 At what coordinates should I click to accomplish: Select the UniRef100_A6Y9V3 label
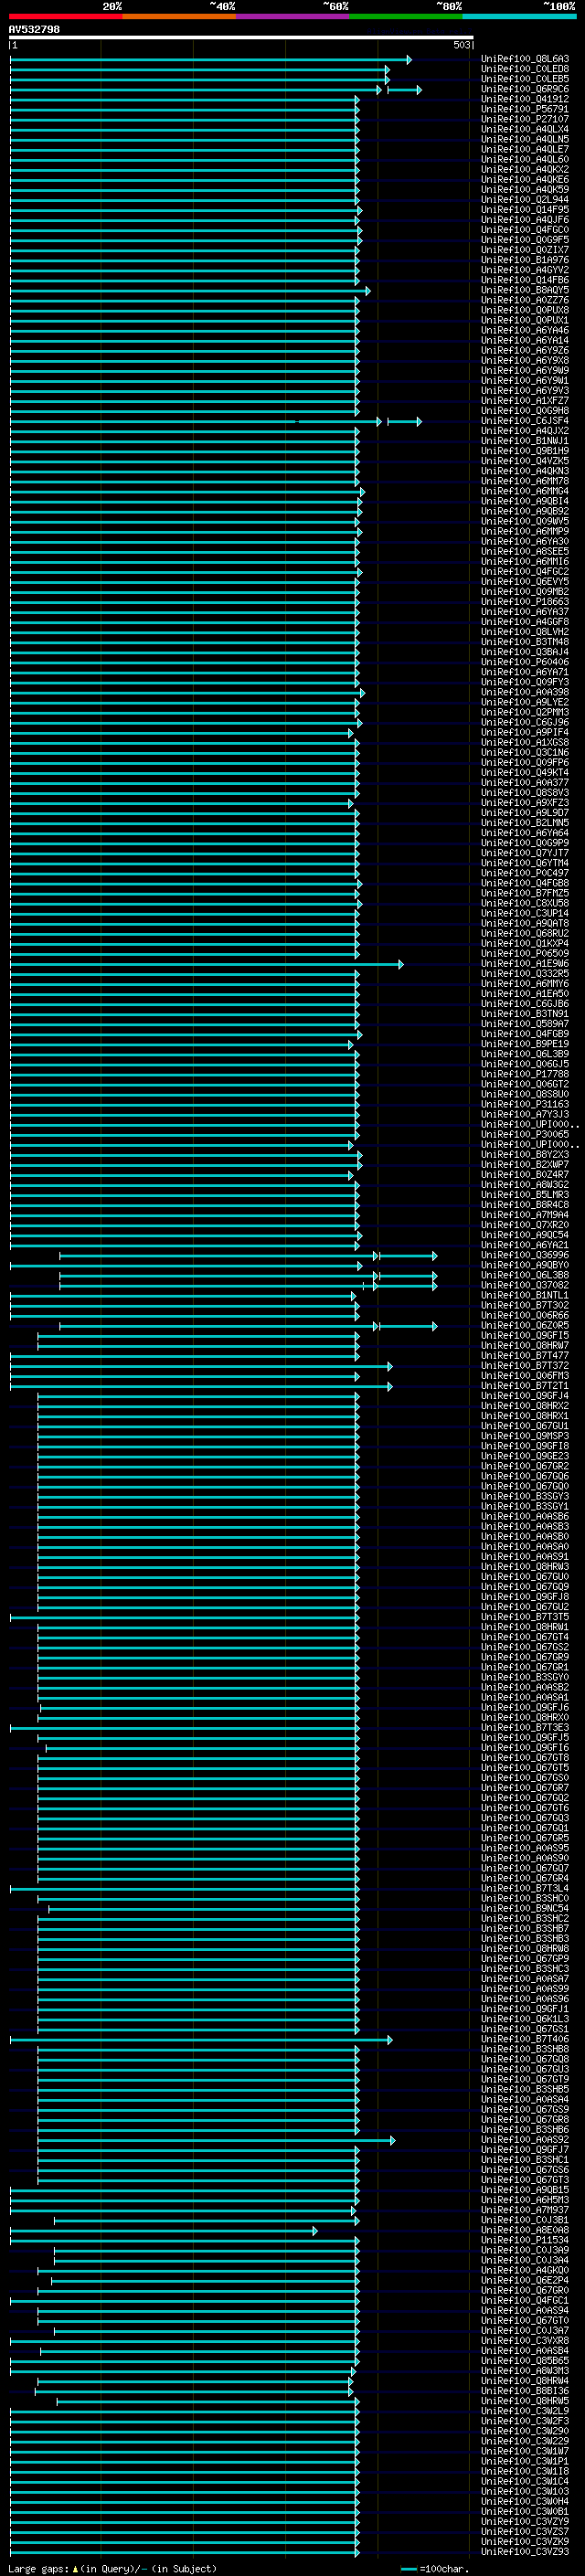[525, 391]
